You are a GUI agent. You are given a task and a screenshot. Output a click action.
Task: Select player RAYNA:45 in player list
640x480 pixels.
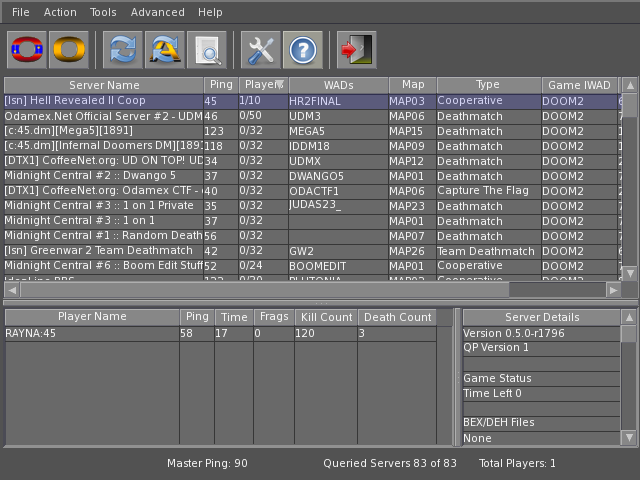pos(90,333)
